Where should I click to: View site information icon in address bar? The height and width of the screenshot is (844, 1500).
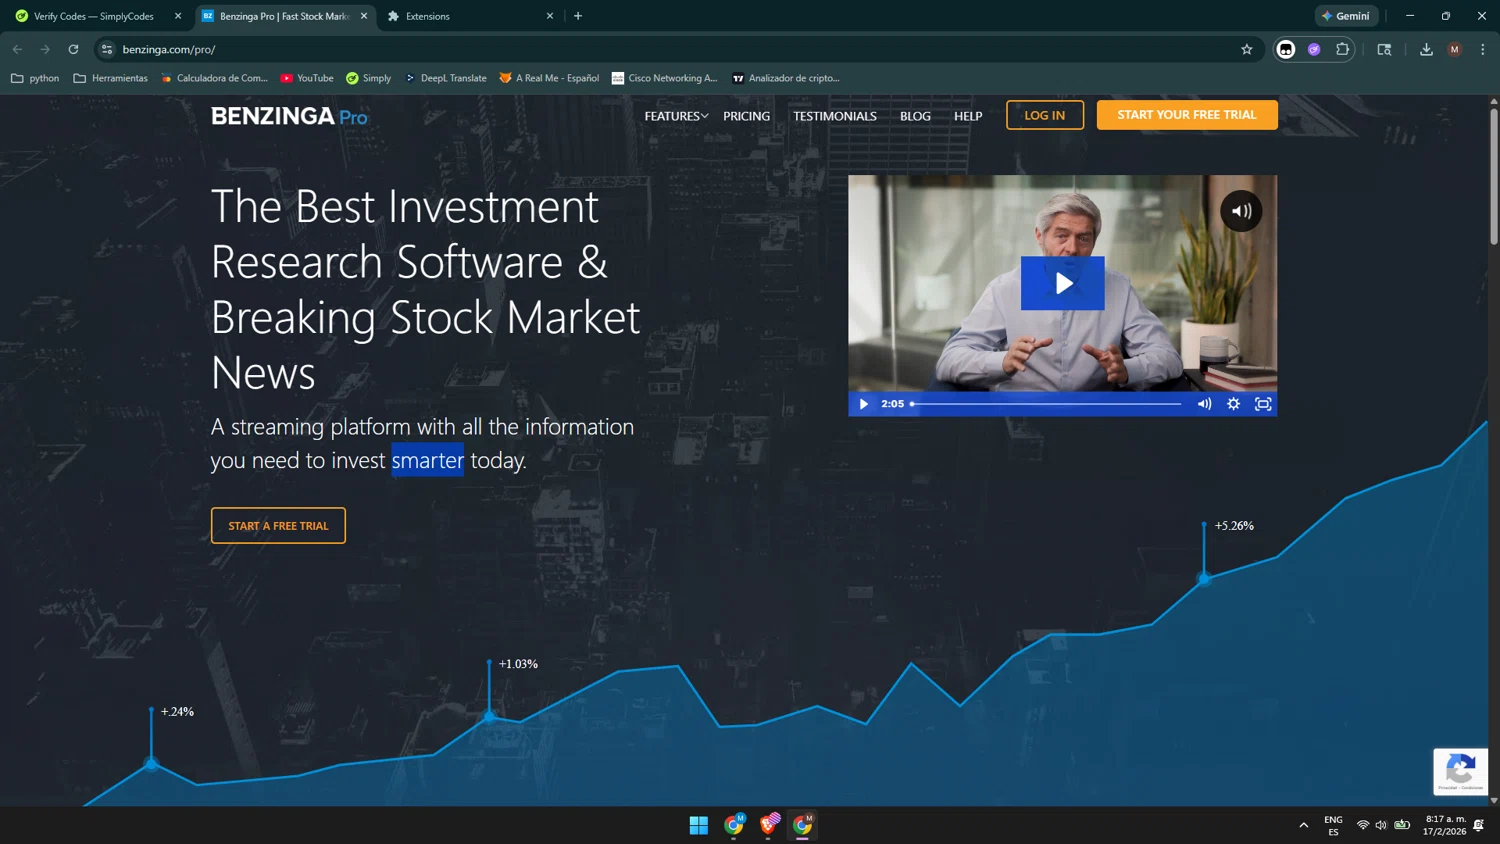pyautogui.click(x=107, y=49)
